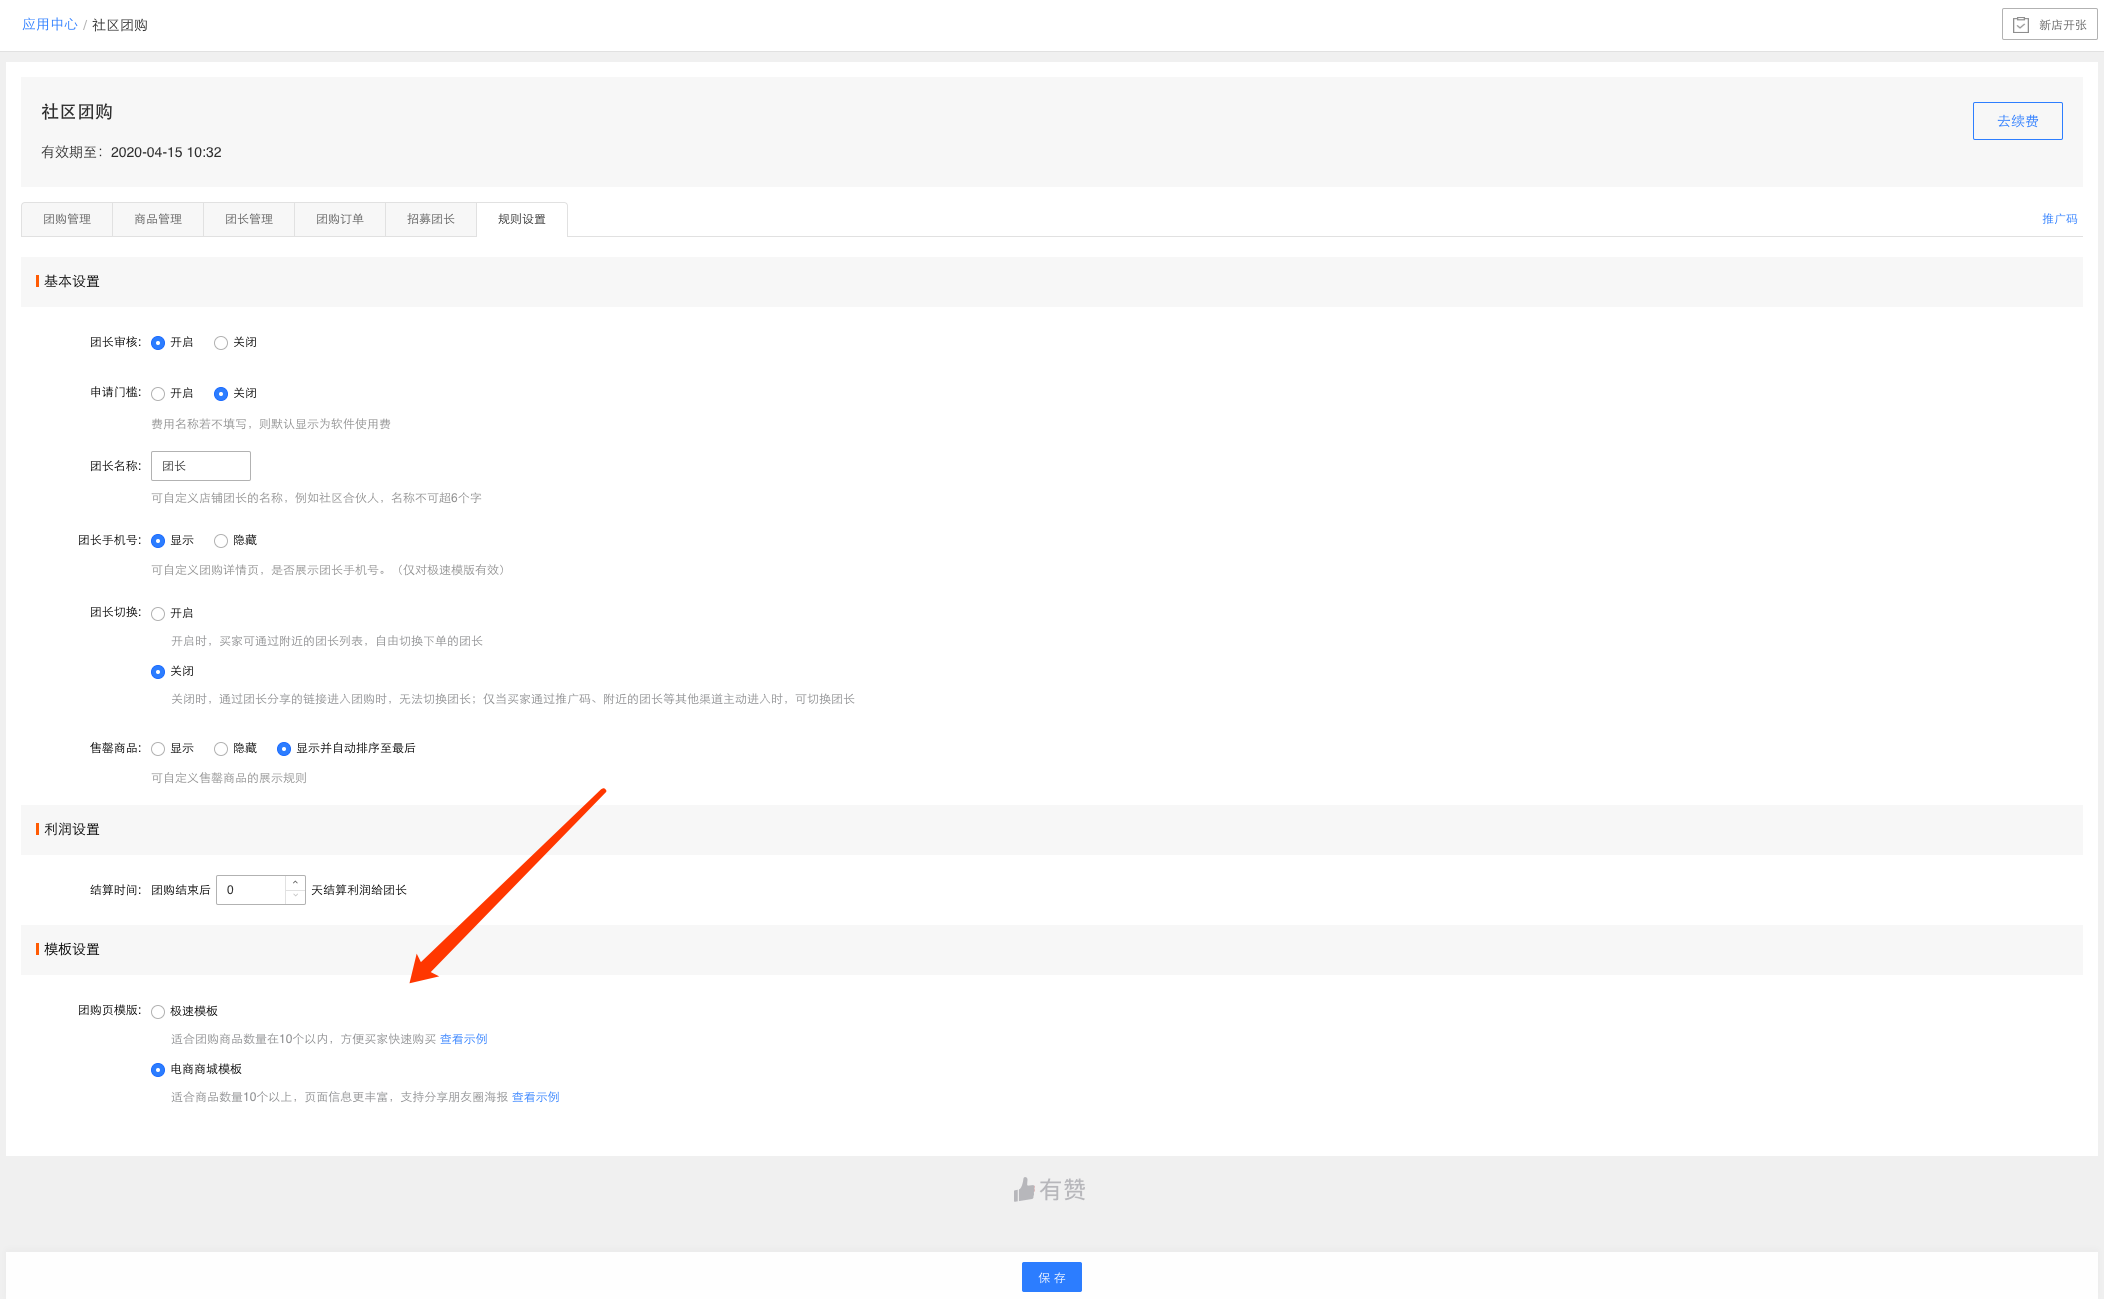This screenshot has height=1299, width=2104.
Task: Click the 新店开张 checklist icon
Action: pyautogui.click(x=2020, y=25)
